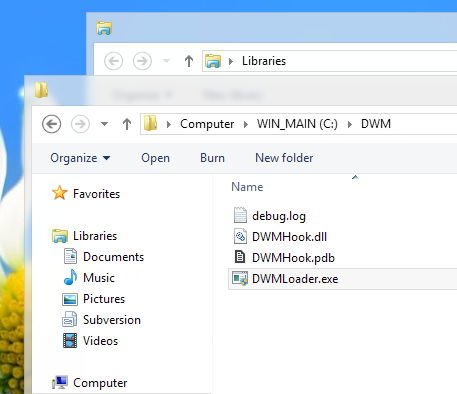The width and height of the screenshot is (457, 394).
Task: Go up one level in Libraries window
Action: [x=189, y=61]
